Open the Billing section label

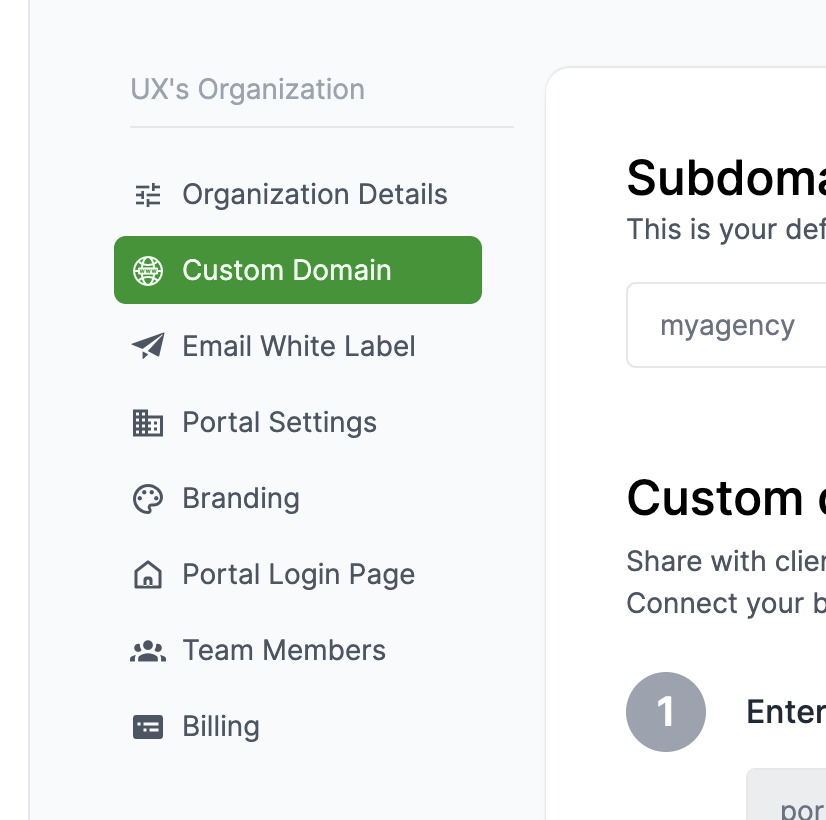(220, 726)
